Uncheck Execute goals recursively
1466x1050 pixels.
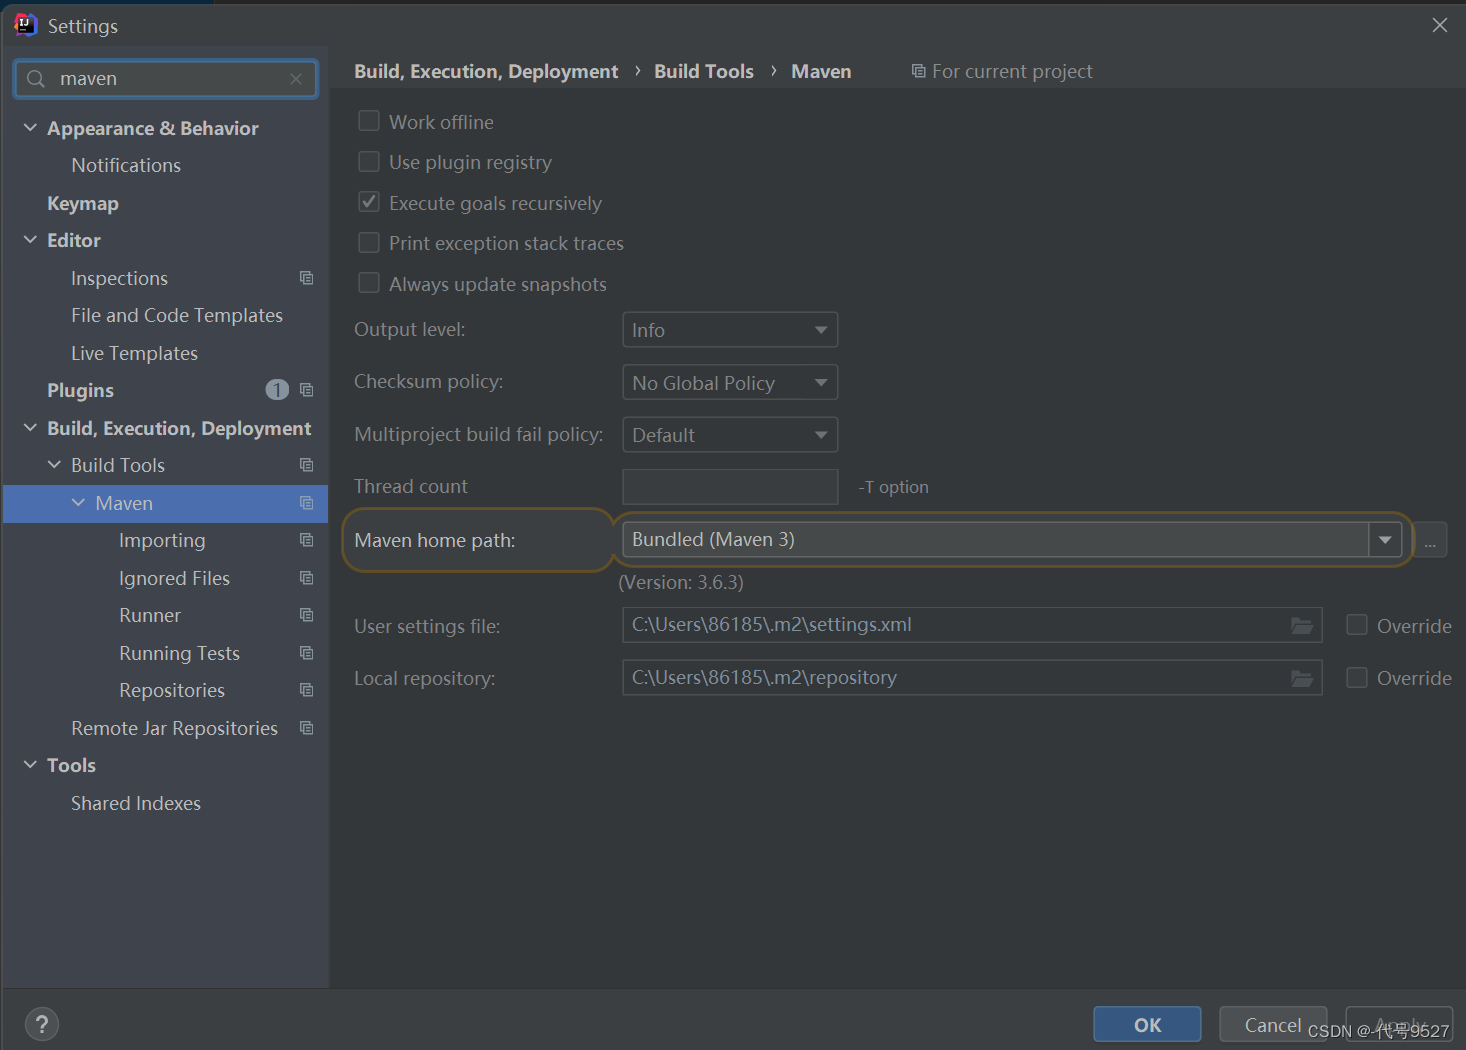tap(369, 203)
